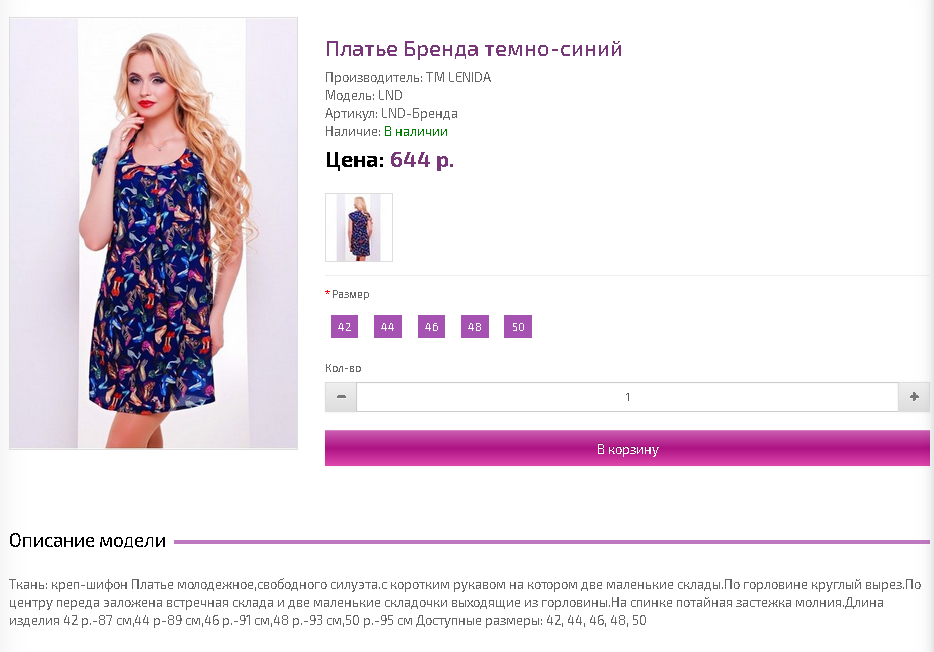Select size 48 button
The width and height of the screenshot is (934, 652).
pyautogui.click(x=475, y=326)
